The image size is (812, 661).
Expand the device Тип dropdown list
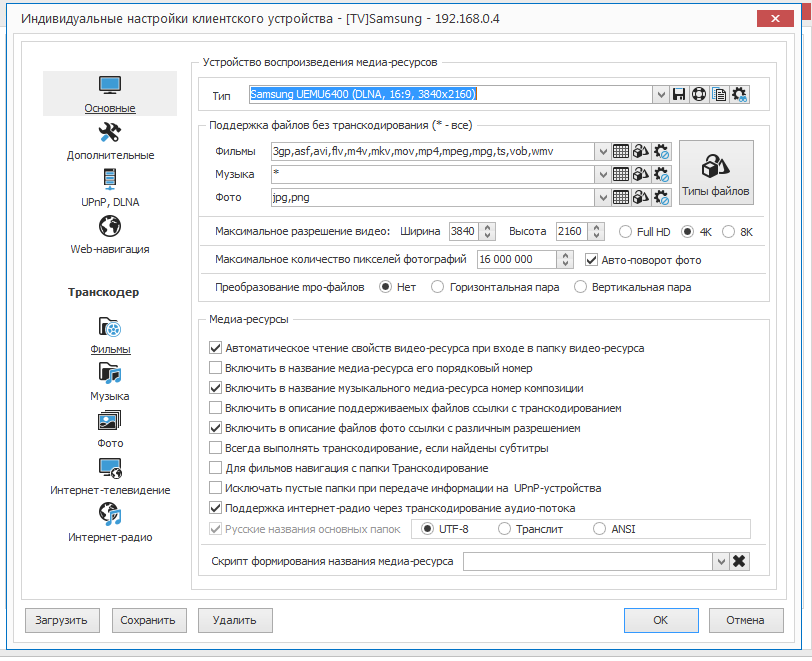(x=660, y=94)
